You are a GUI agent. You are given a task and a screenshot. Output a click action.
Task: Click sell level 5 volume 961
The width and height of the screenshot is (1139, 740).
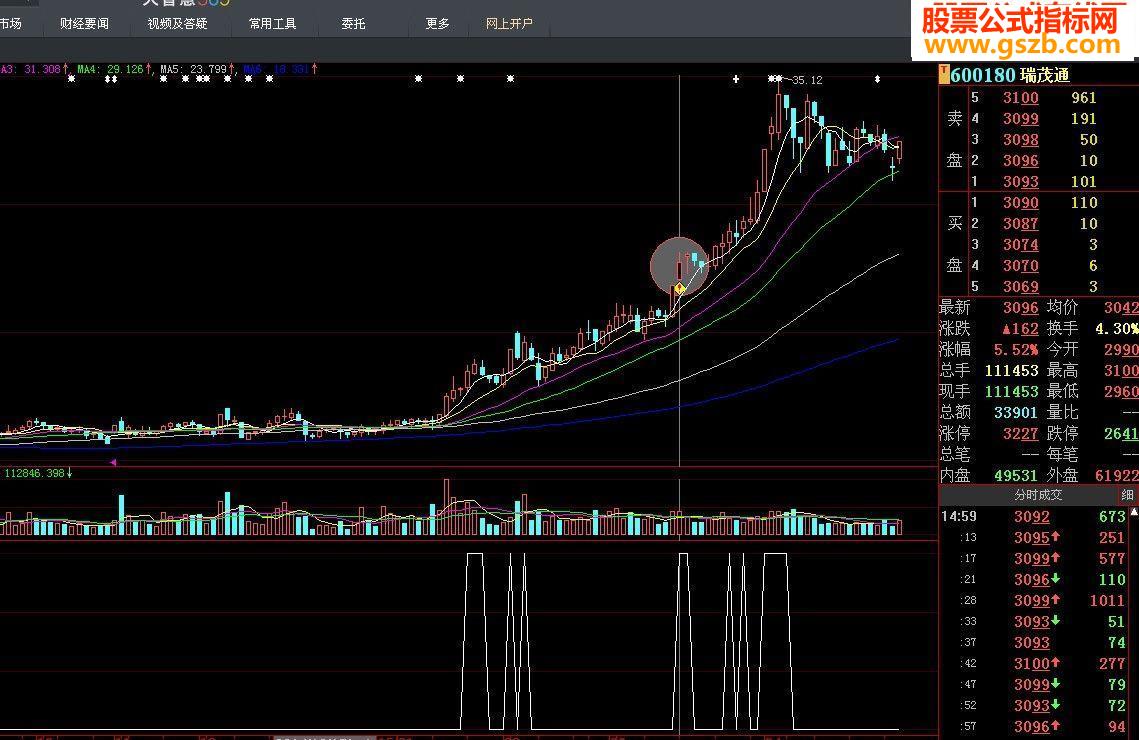point(1083,97)
